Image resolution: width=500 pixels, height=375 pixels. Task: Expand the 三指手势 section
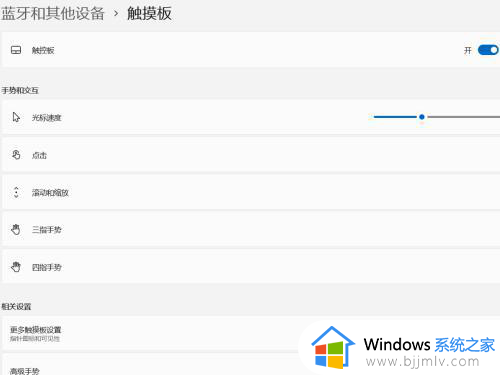(x=251, y=230)
